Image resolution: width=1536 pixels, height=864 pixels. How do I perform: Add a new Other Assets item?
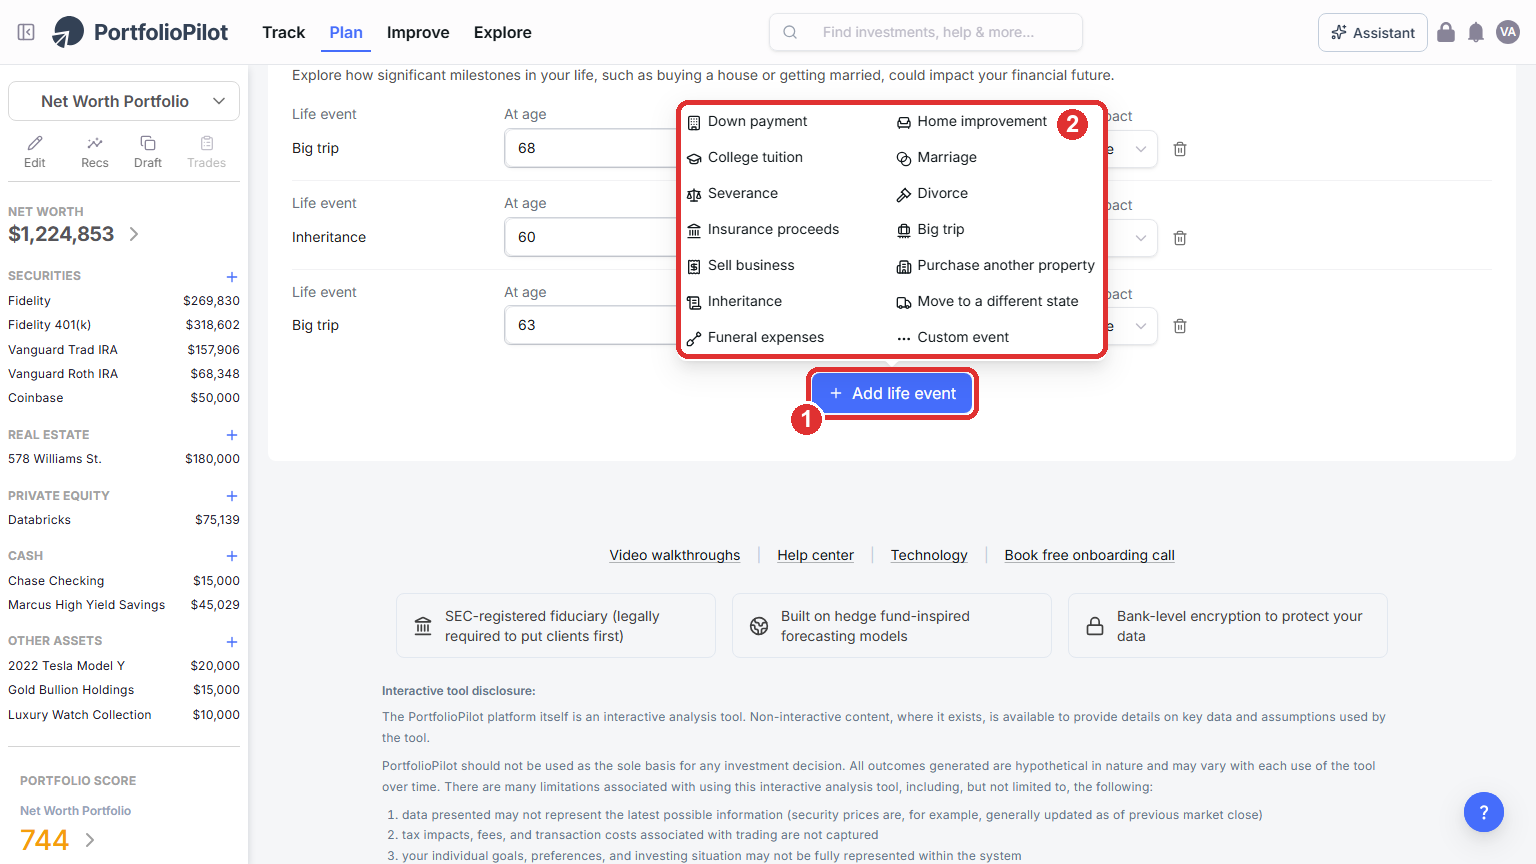[232, 642]
